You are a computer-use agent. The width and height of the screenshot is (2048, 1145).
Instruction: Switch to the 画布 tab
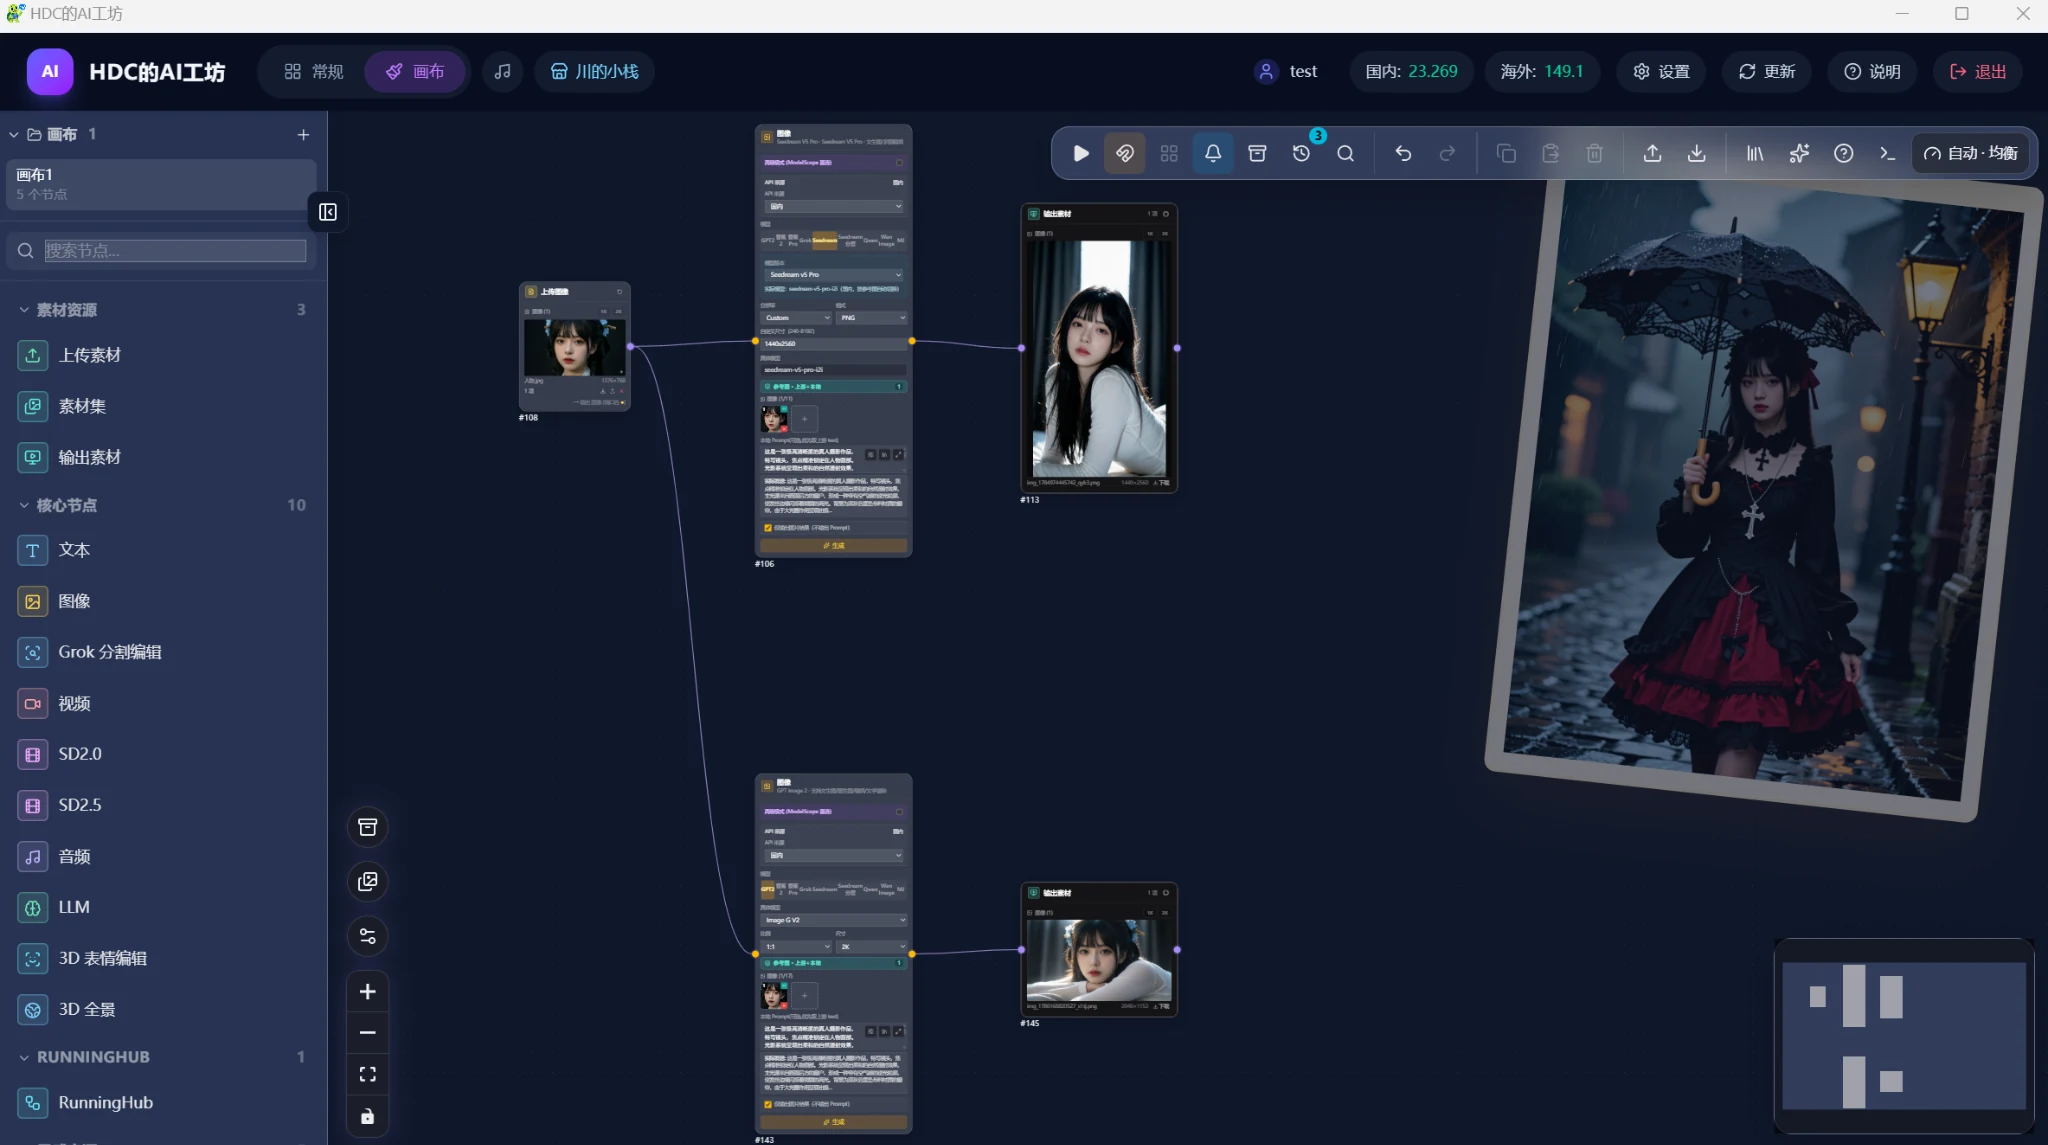click(x=415, y=72)
